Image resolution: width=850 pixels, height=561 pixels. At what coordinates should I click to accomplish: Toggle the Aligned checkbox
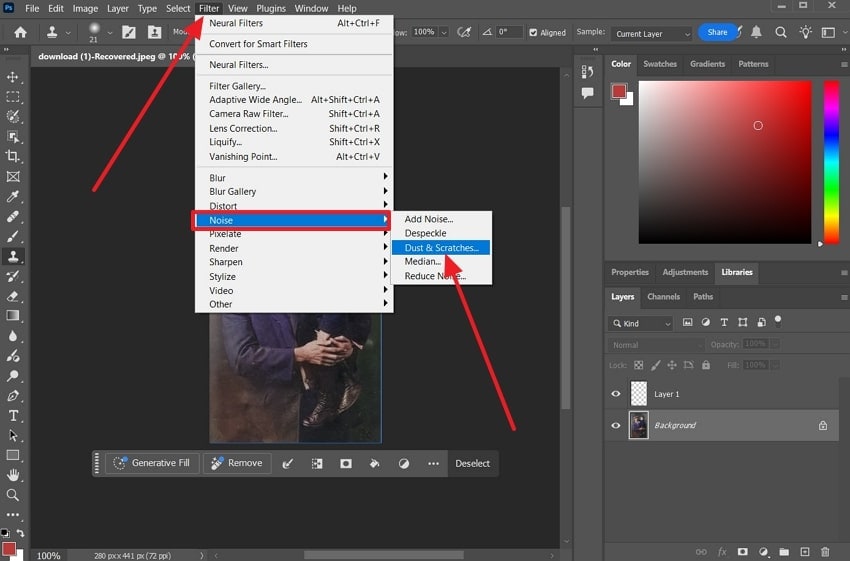pos(533,33)
